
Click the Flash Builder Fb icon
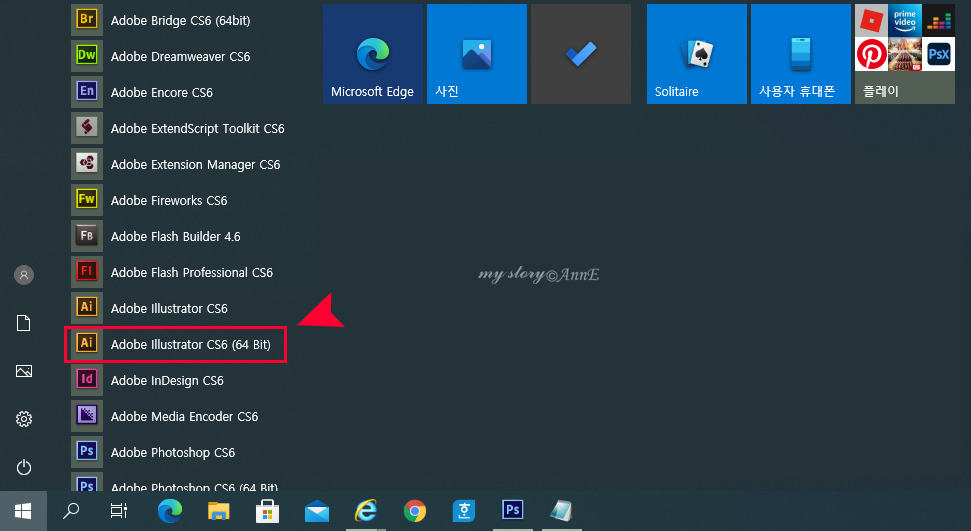tap(87, 235)
